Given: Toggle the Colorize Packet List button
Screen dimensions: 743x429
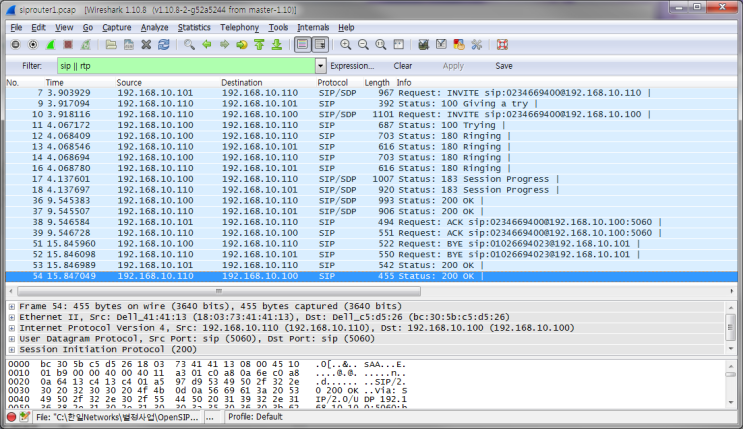Looking at the screenshot, I should coord(303,45).
